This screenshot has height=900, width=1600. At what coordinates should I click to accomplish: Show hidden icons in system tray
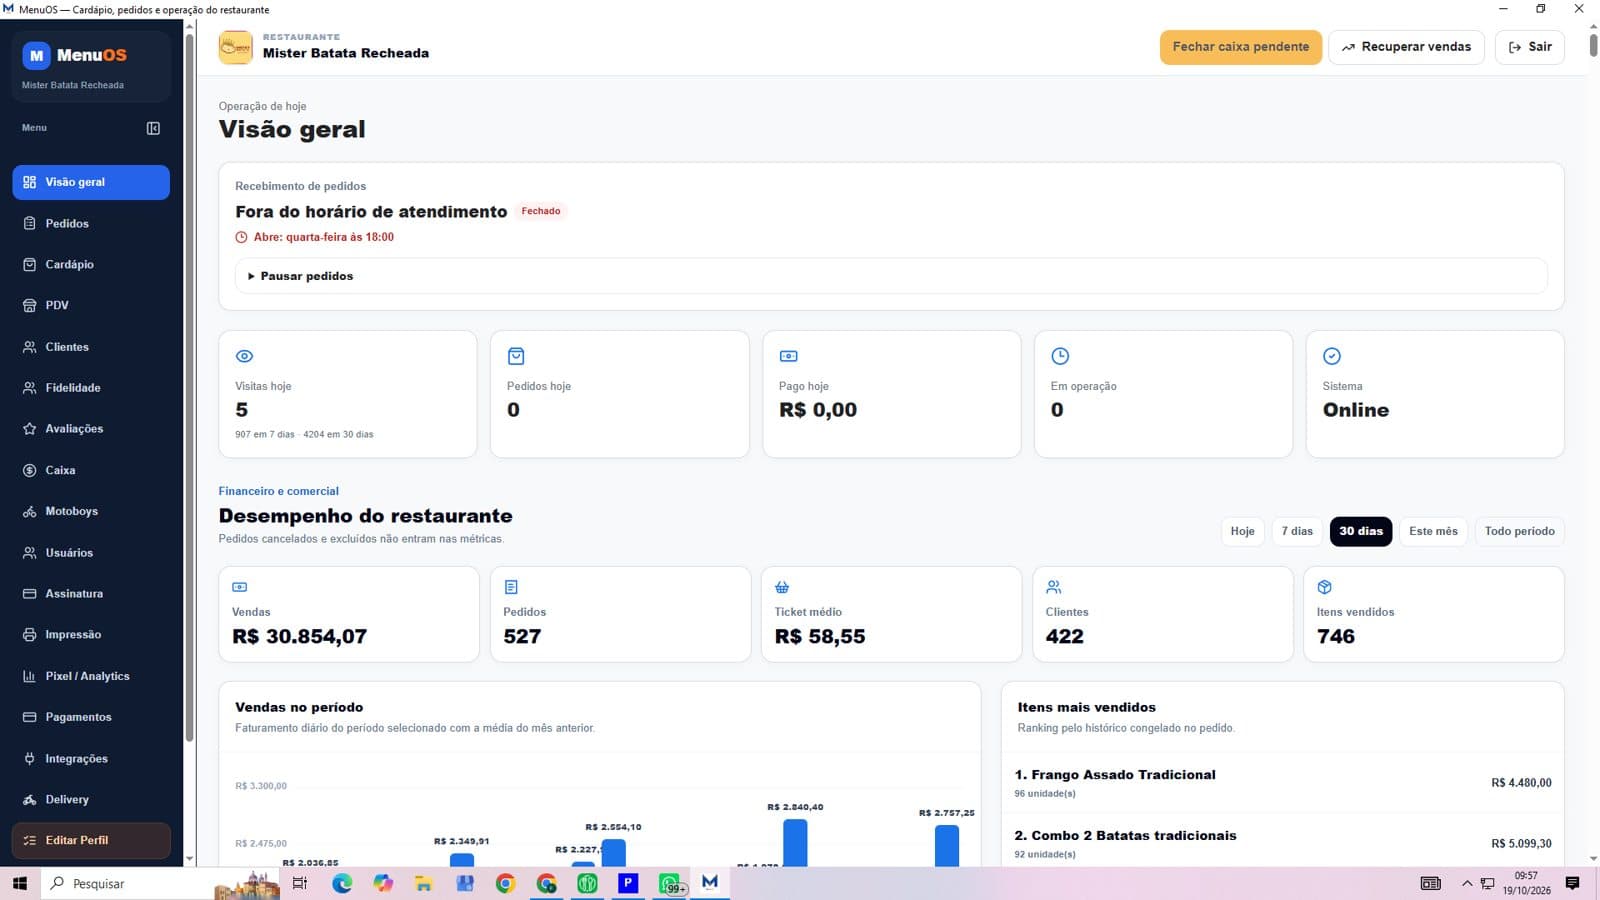(1467, 883)
